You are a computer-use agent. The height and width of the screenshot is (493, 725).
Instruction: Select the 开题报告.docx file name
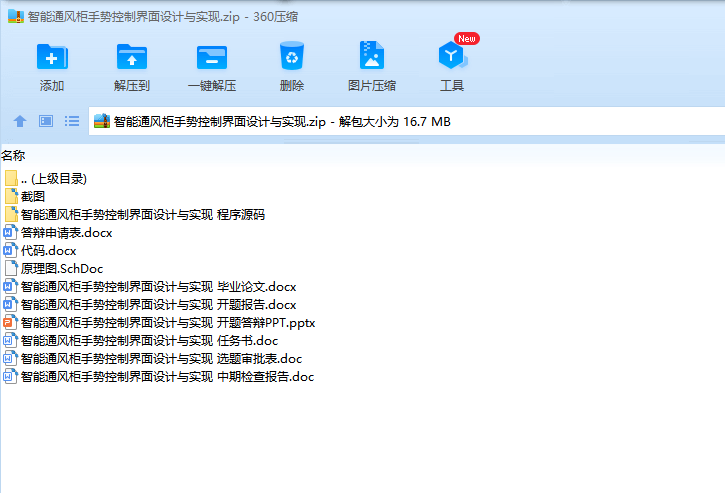tap(158, 305)
